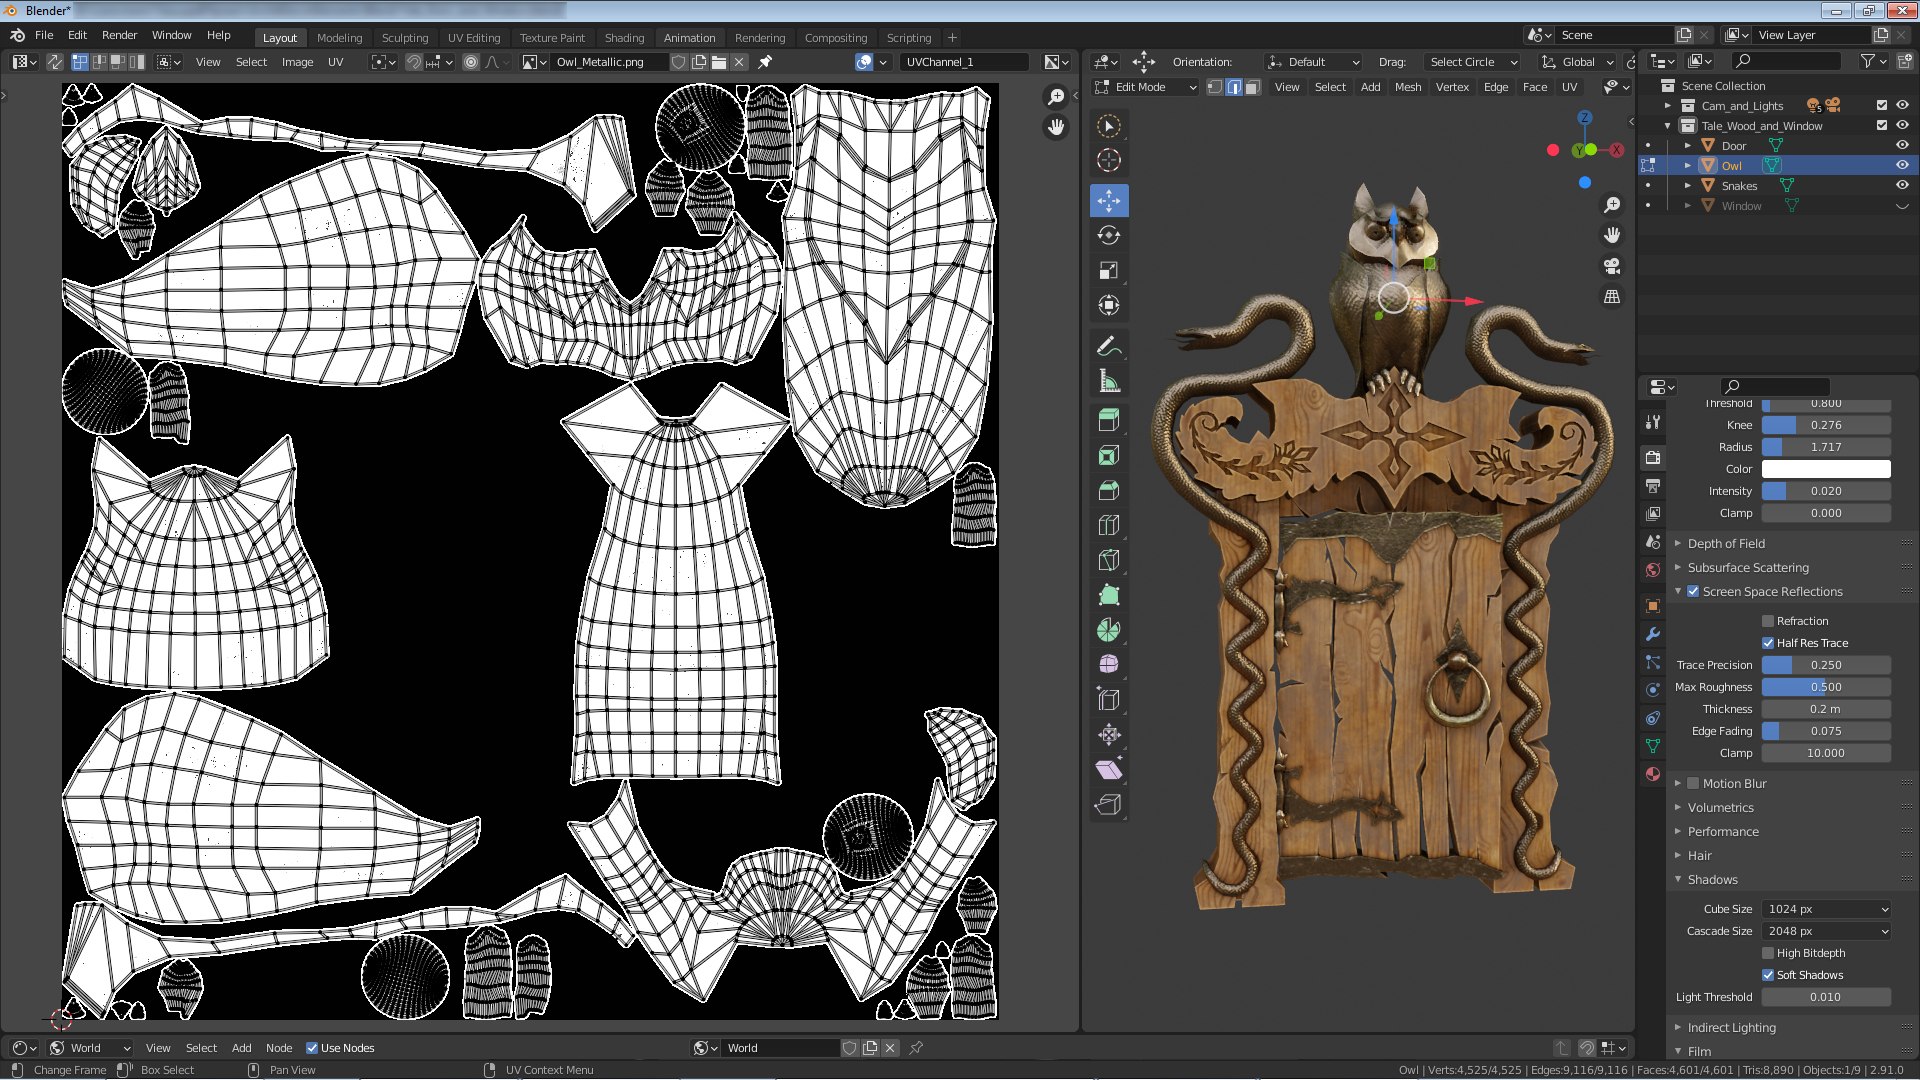Open the Orientation Default dropdown
This screenshot has height=1080, width=1920.
click(1313, 62)
